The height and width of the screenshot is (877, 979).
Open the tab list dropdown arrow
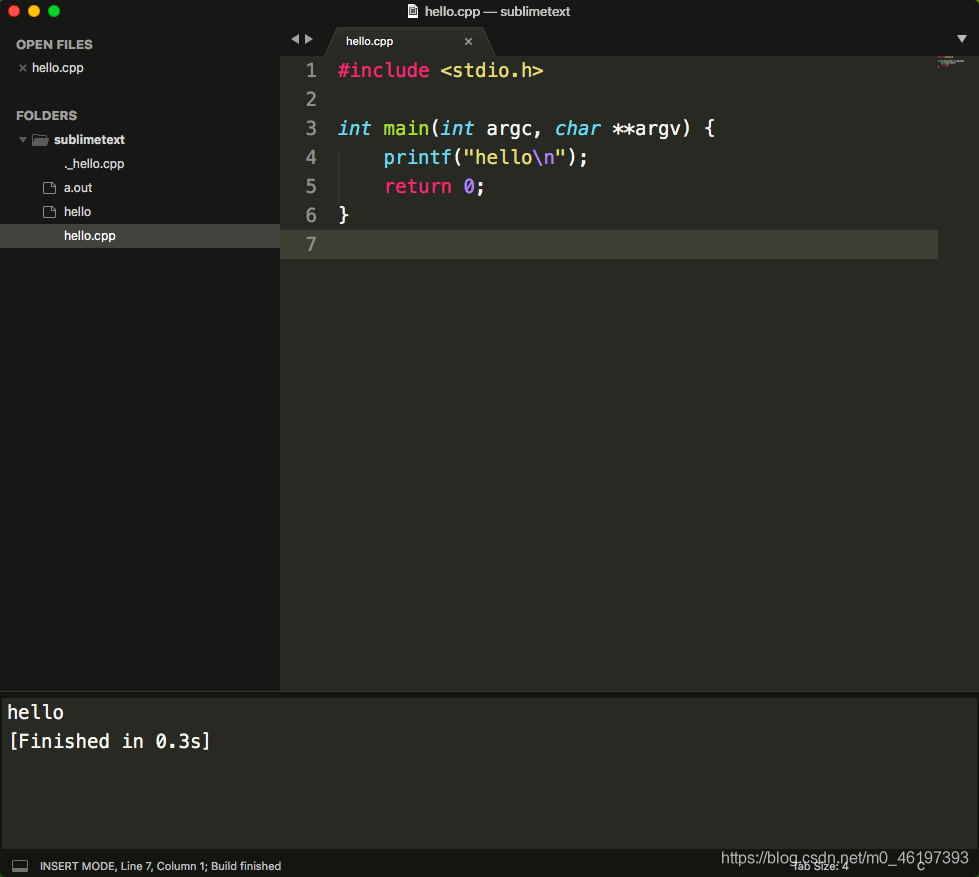point(962,39)
